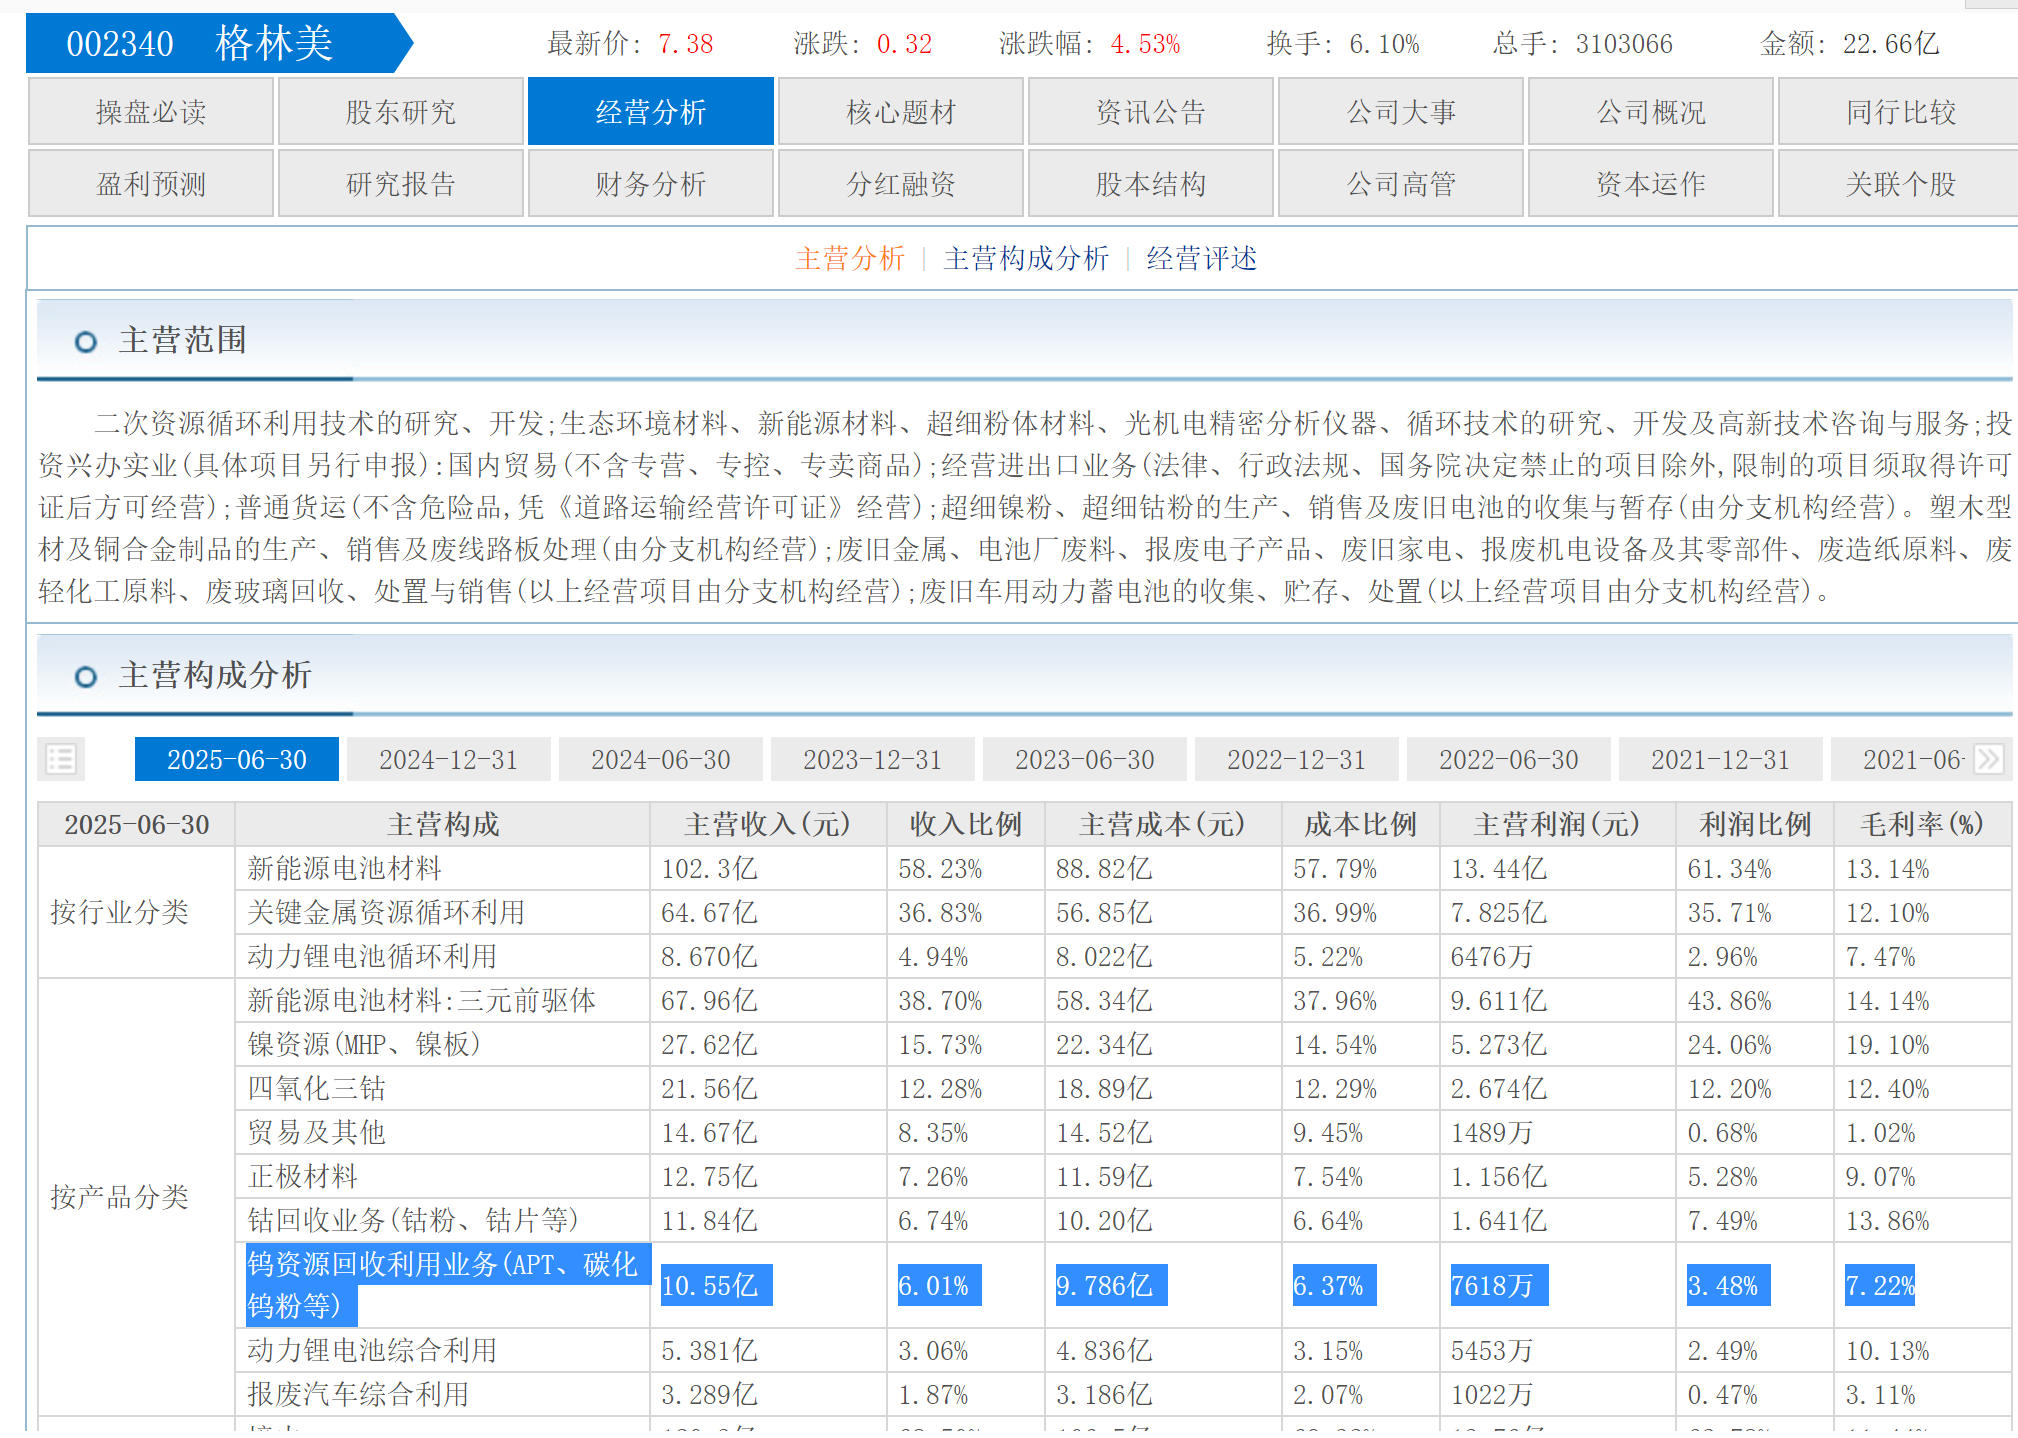Select the 2023-06-30 report date
The image size is (2018, 1438).
1085,759
